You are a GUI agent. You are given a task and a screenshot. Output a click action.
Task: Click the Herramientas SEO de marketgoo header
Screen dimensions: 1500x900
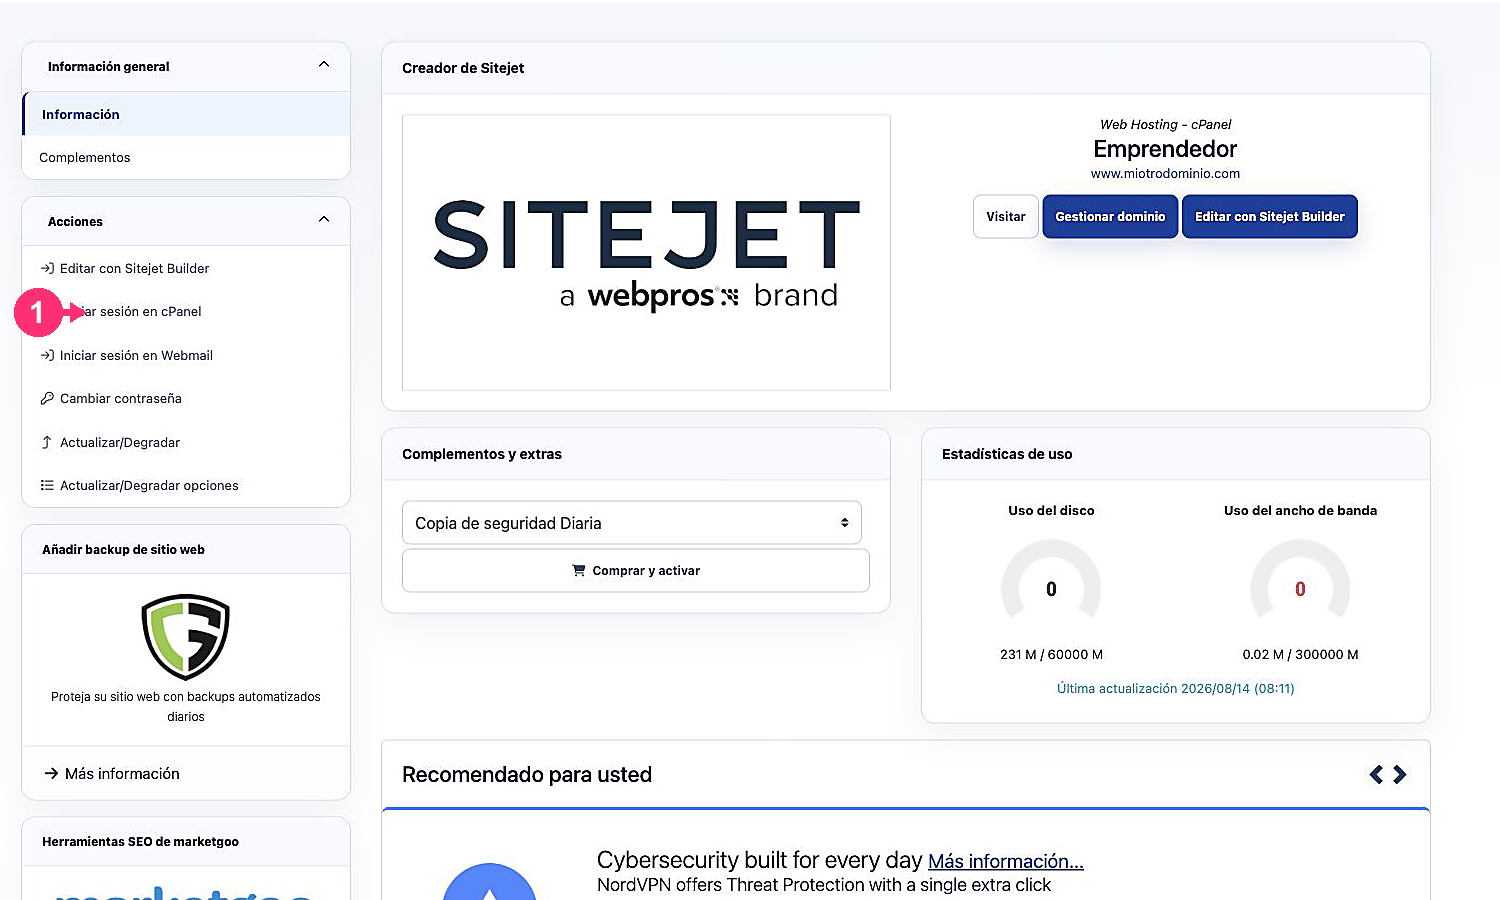click(x=140, y=841)
